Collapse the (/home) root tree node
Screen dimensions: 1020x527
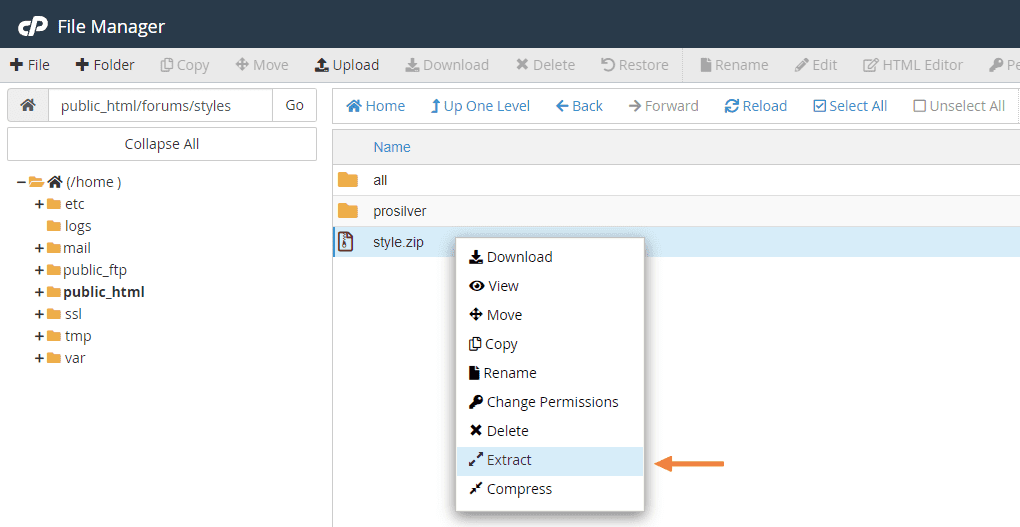[x=21, y=182]
